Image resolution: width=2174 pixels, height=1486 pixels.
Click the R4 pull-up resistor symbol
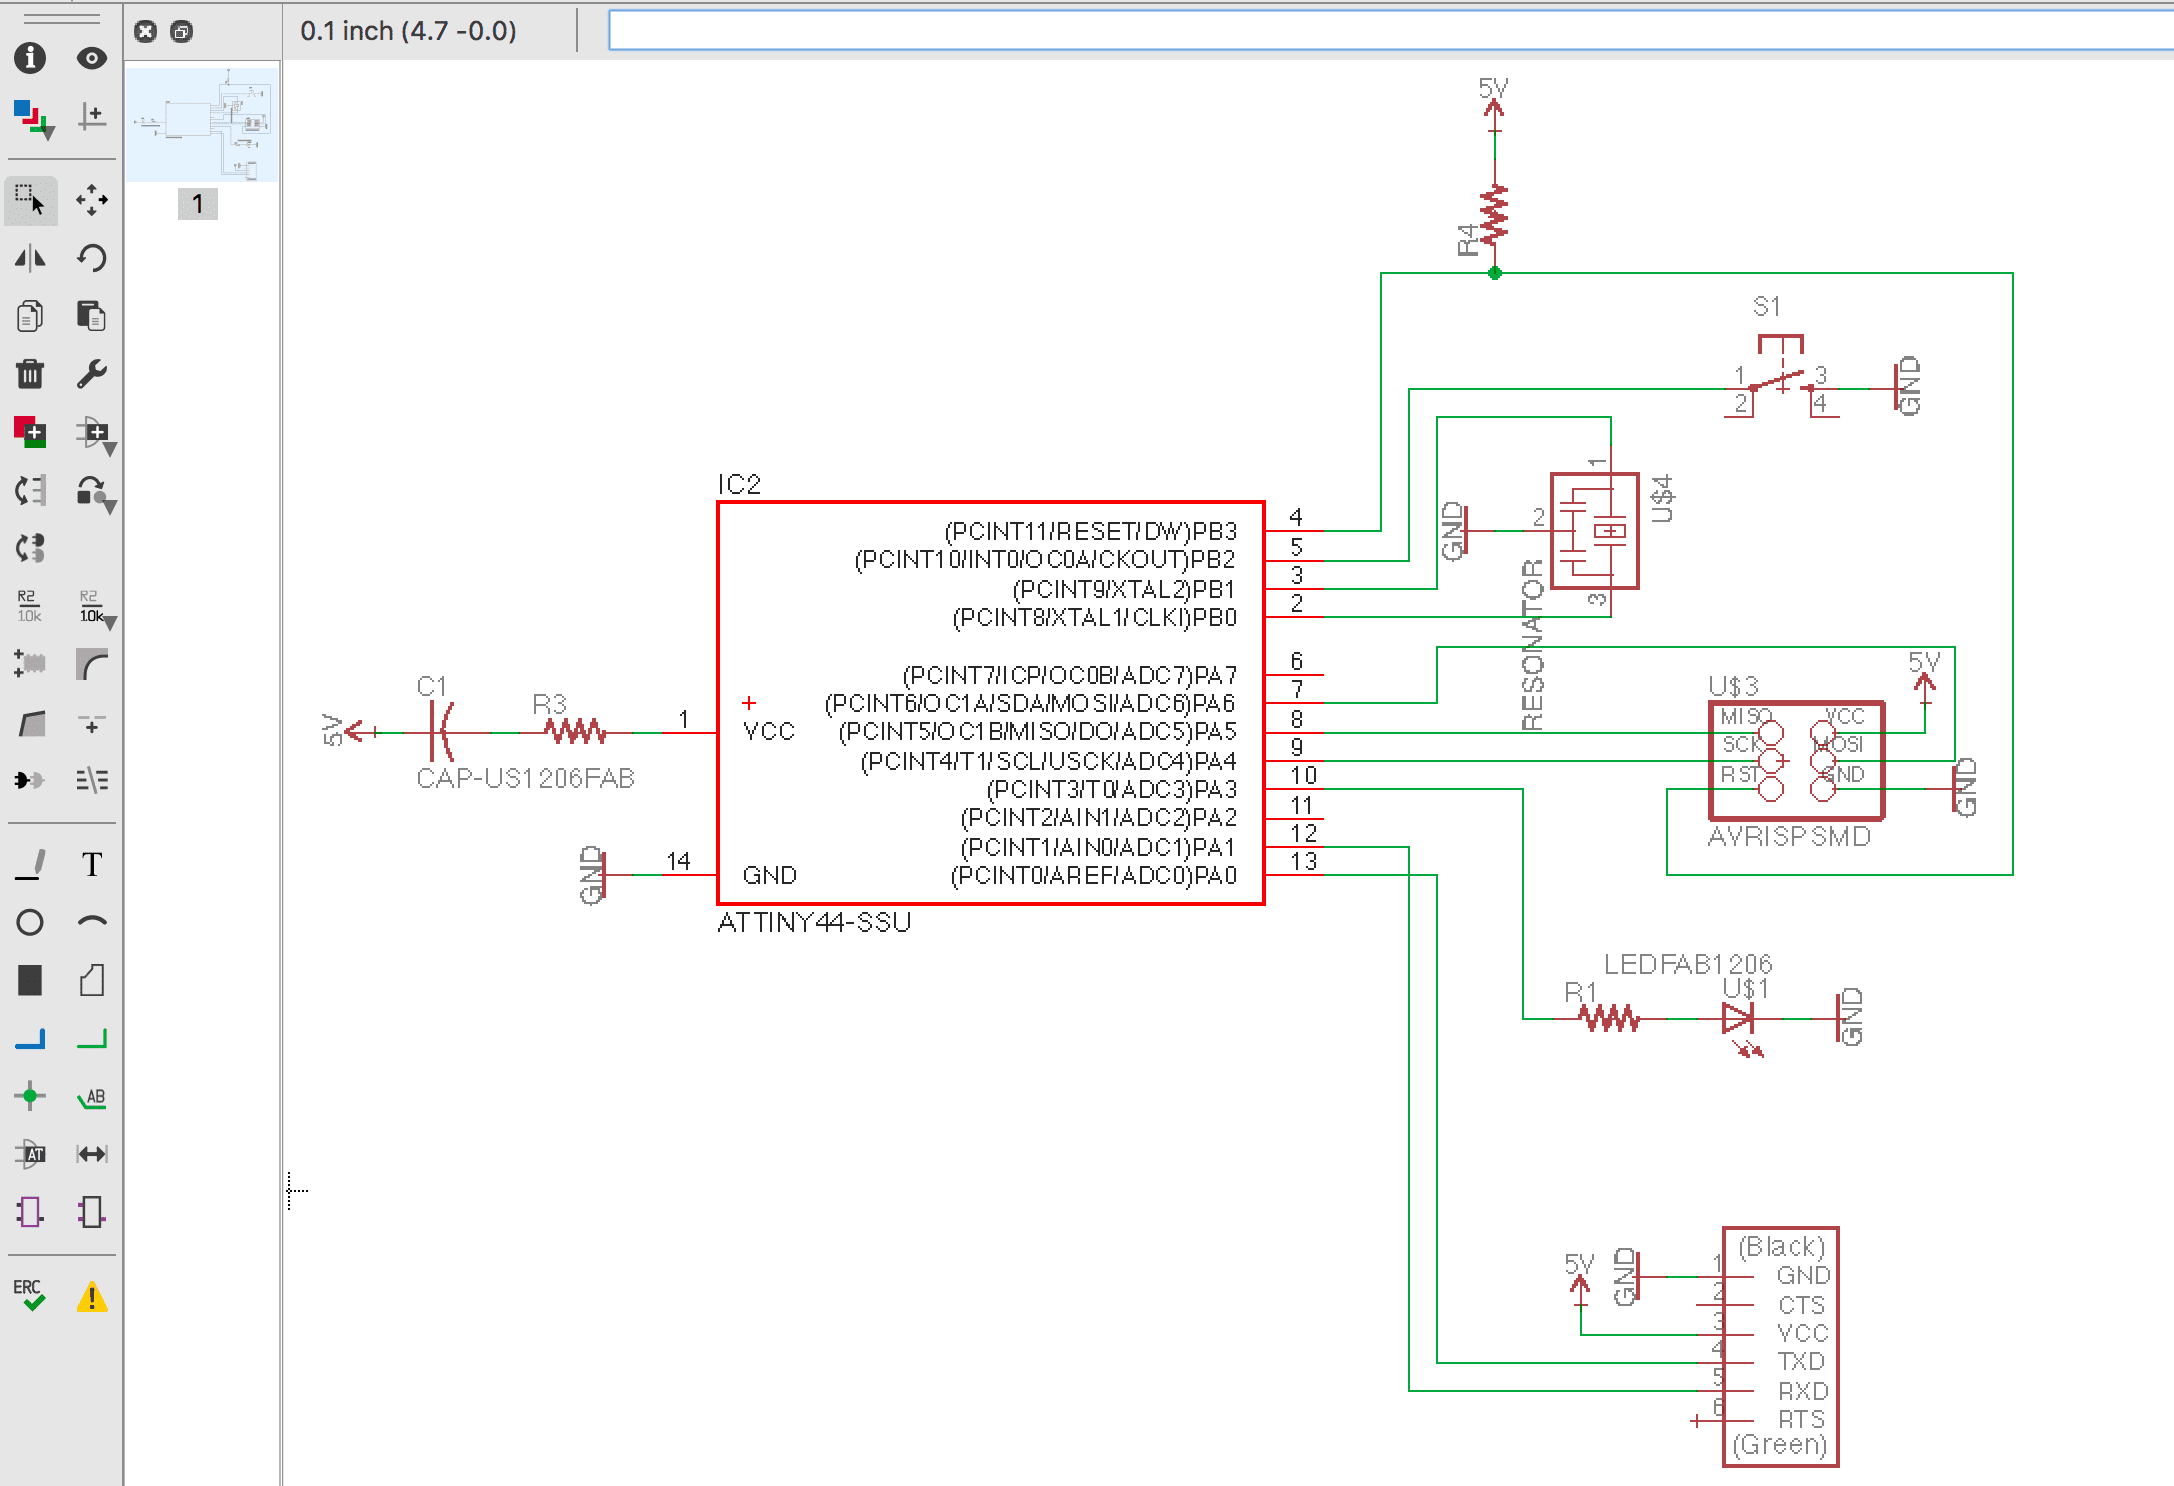[1494, 216]
